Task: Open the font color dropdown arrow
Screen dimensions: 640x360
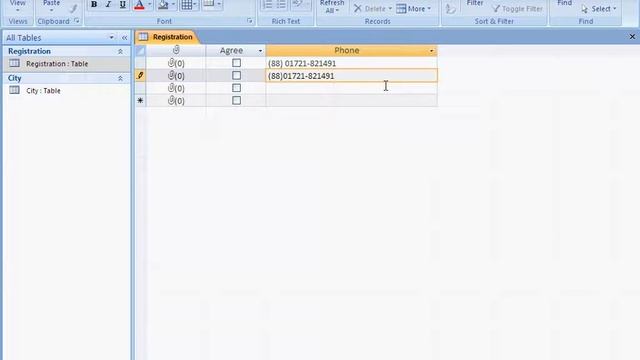Action: 150,5
